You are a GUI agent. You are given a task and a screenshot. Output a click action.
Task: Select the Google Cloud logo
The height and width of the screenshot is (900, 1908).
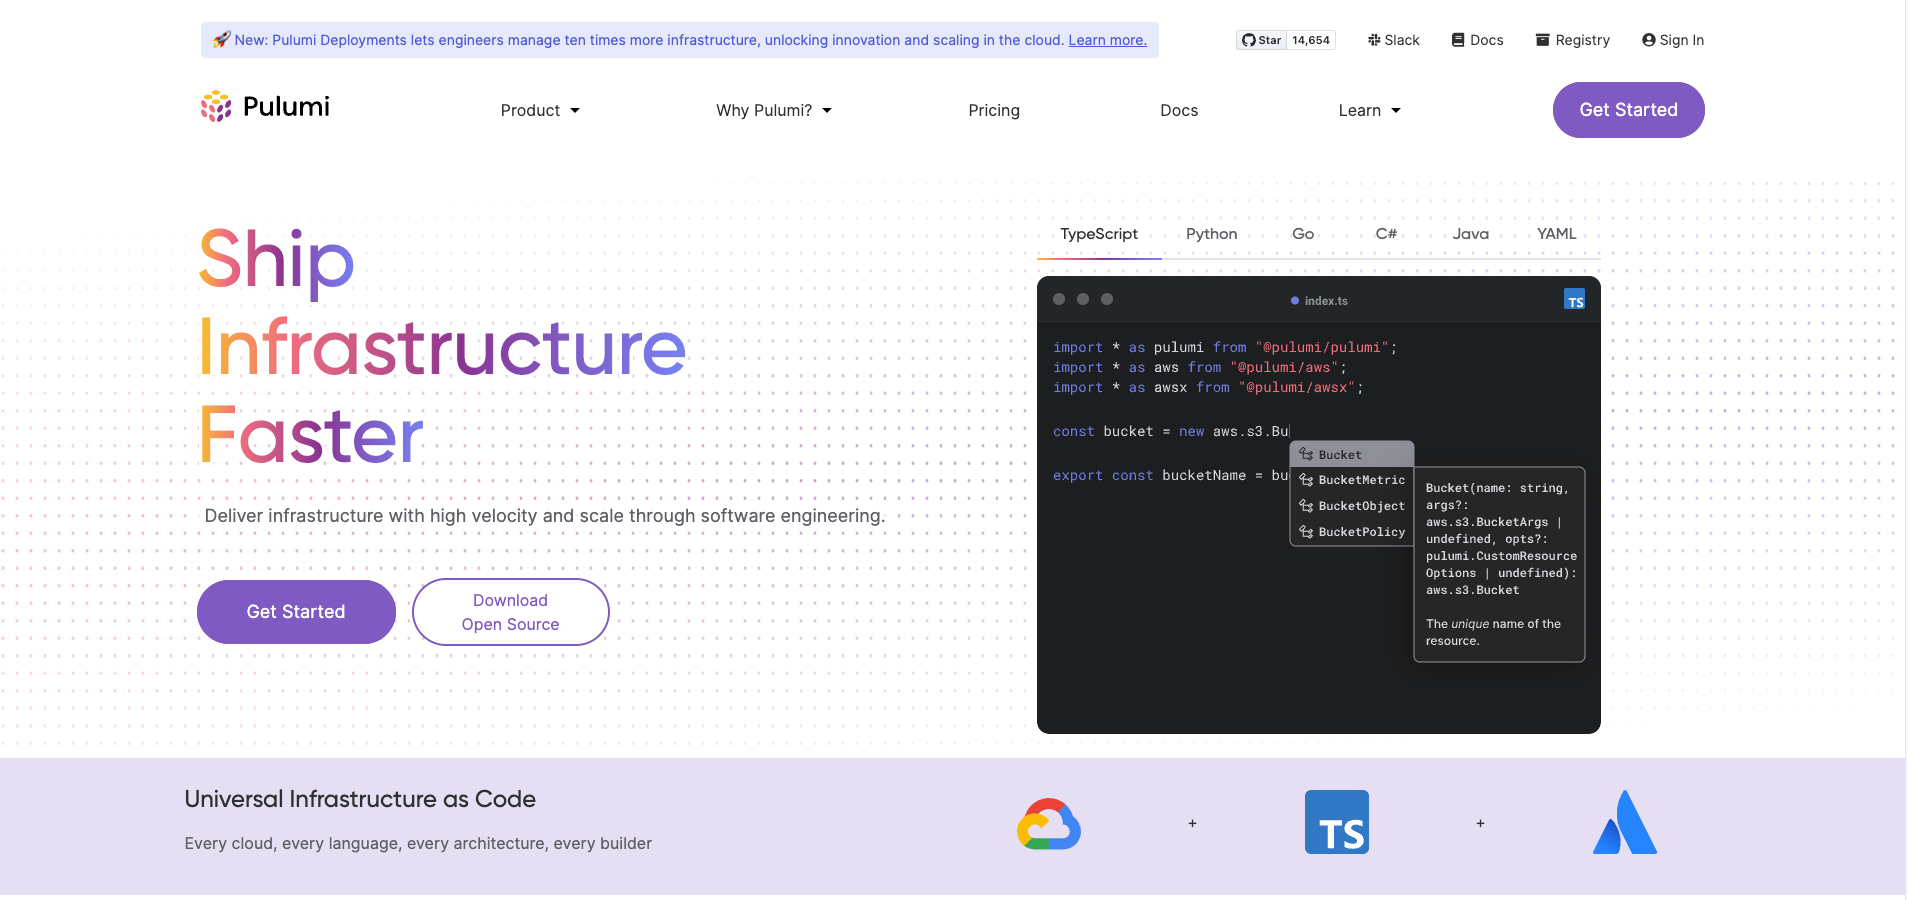[x=1048, y=823]
